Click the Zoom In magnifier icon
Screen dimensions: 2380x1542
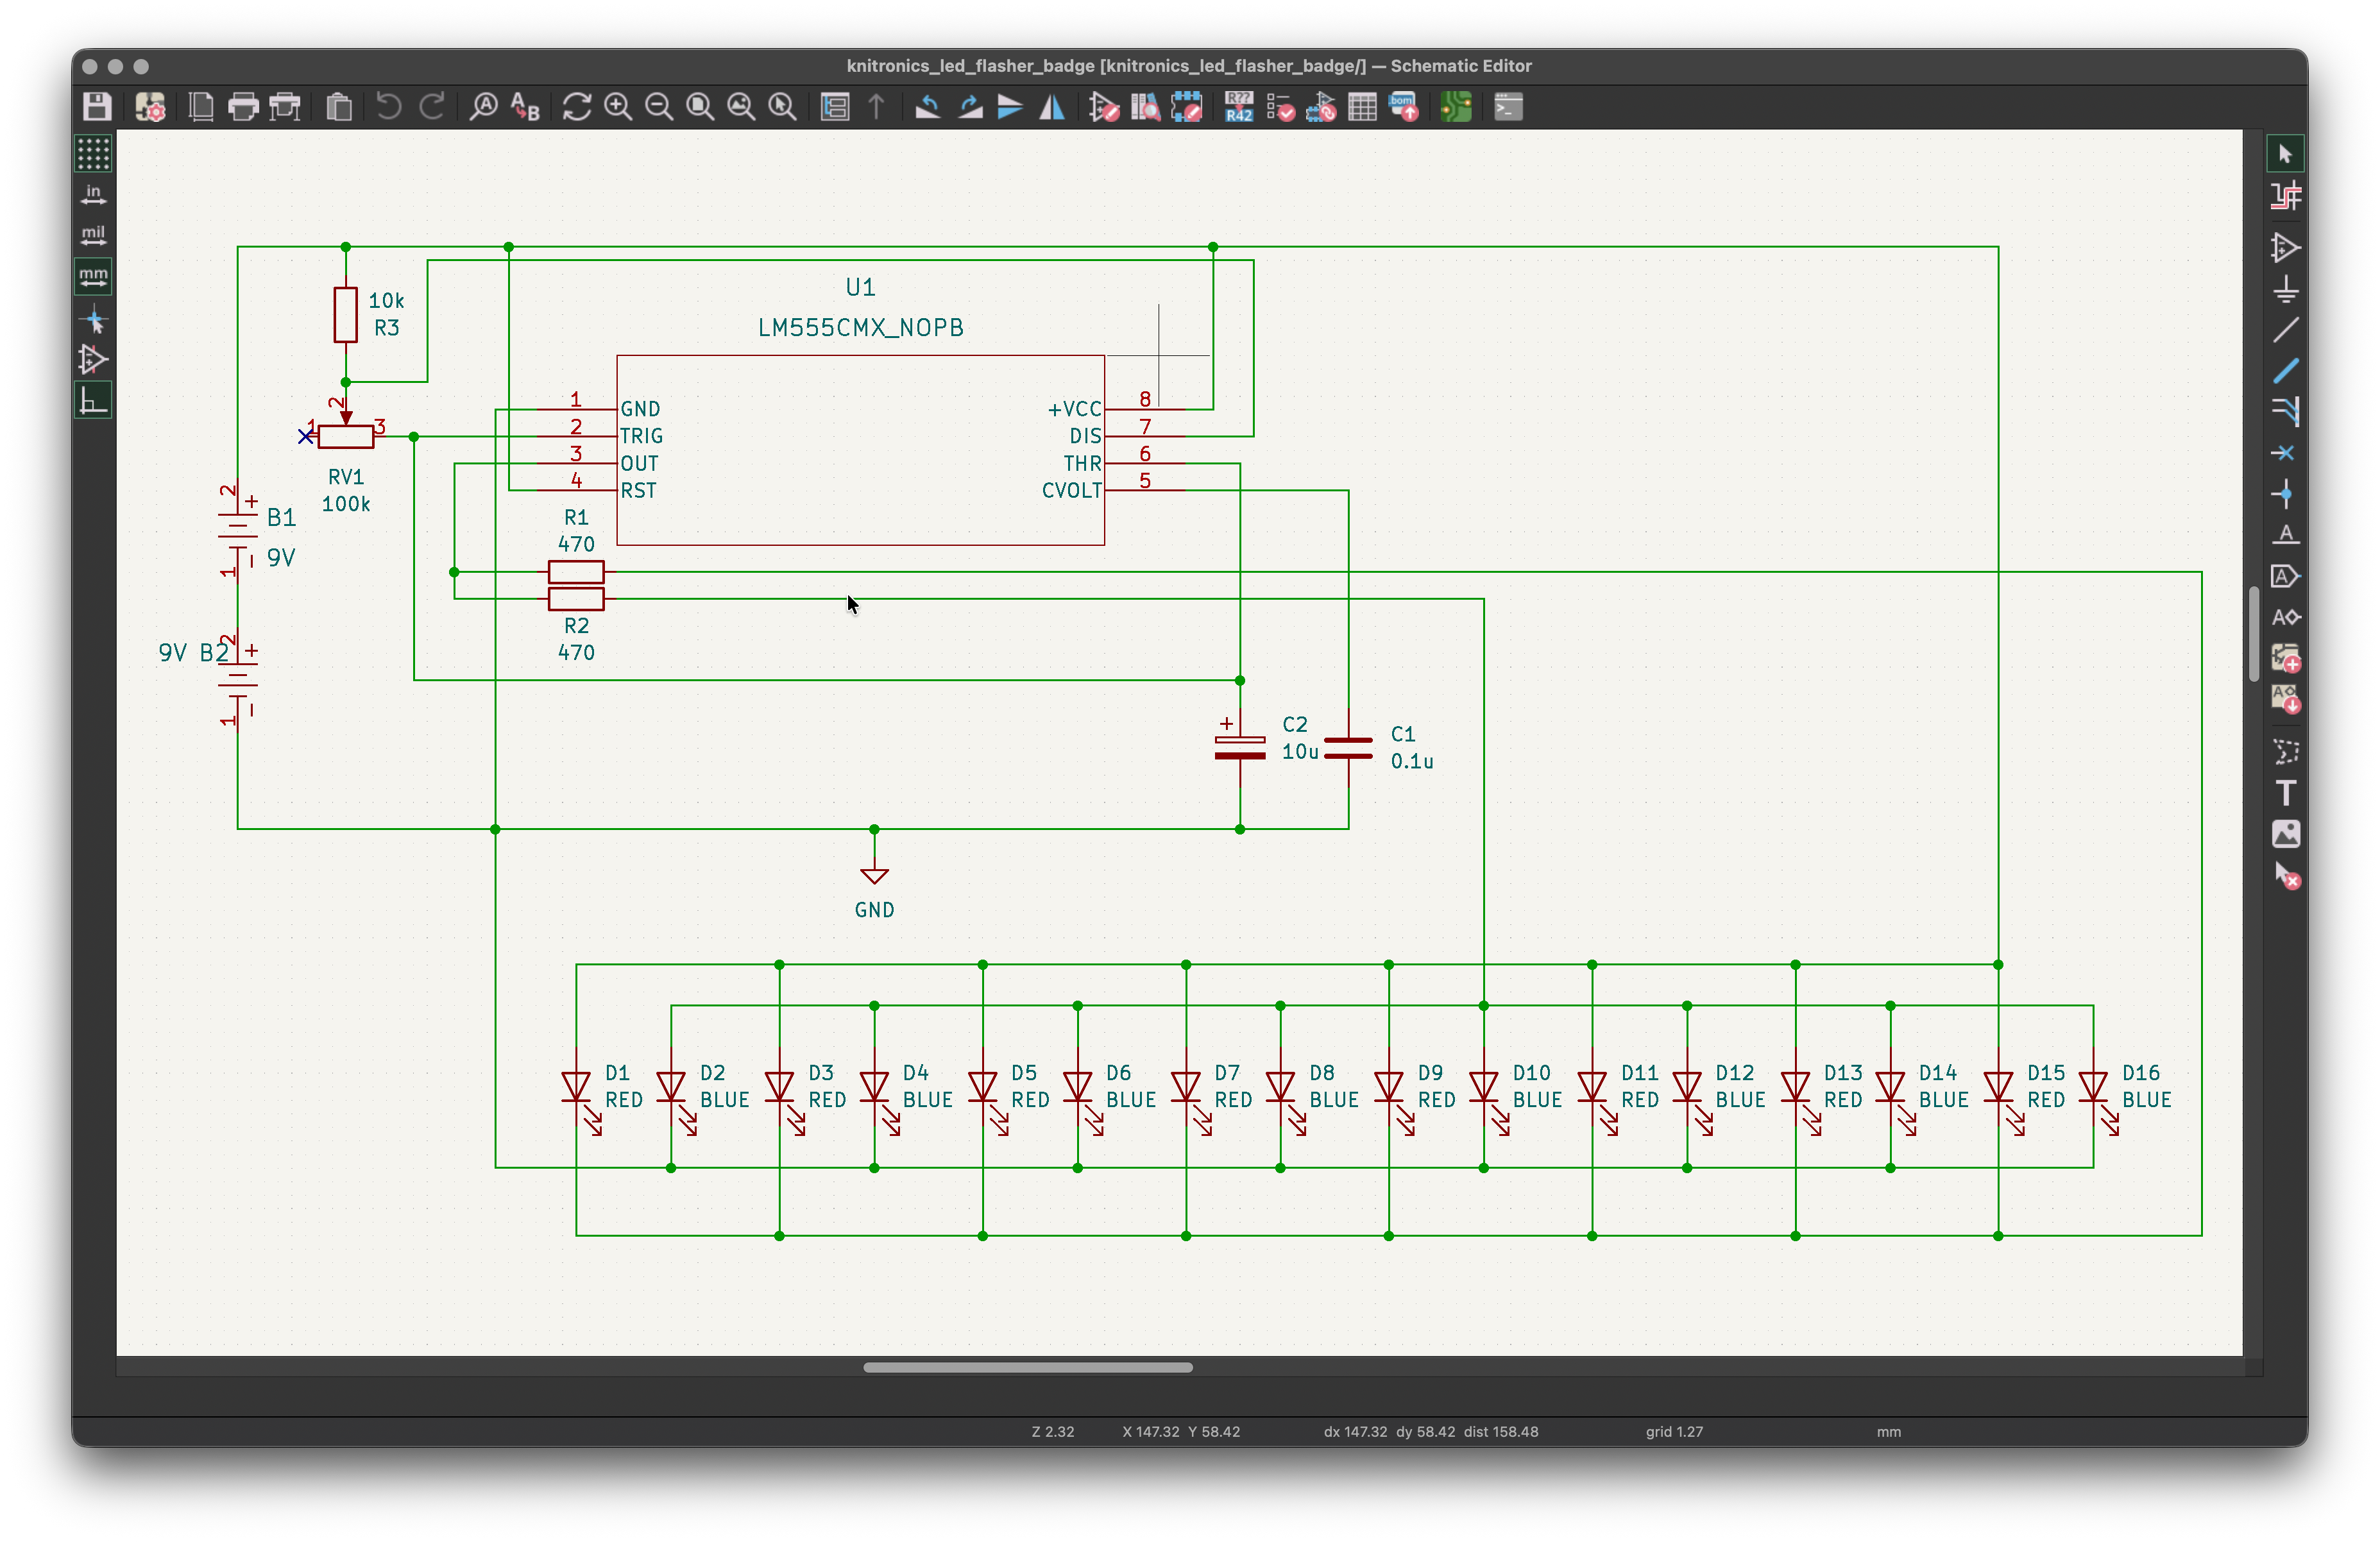[618, 107]
